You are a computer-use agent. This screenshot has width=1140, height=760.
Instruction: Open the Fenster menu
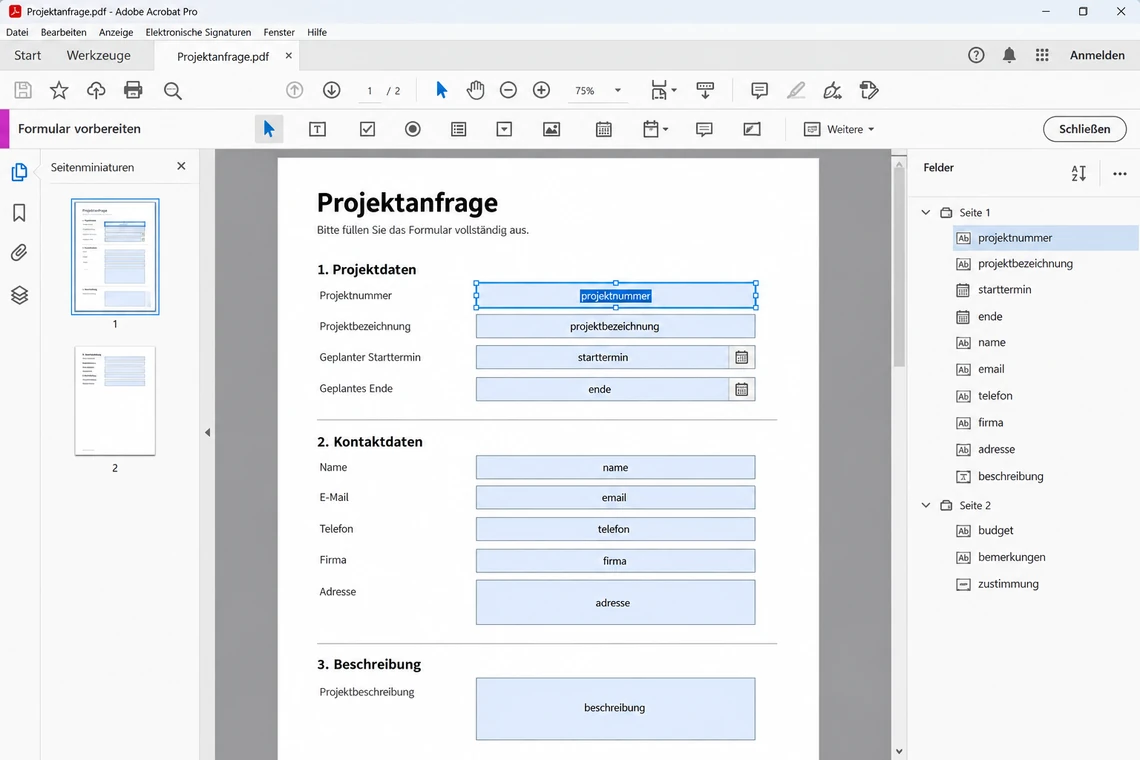click(x=279, y=32)
